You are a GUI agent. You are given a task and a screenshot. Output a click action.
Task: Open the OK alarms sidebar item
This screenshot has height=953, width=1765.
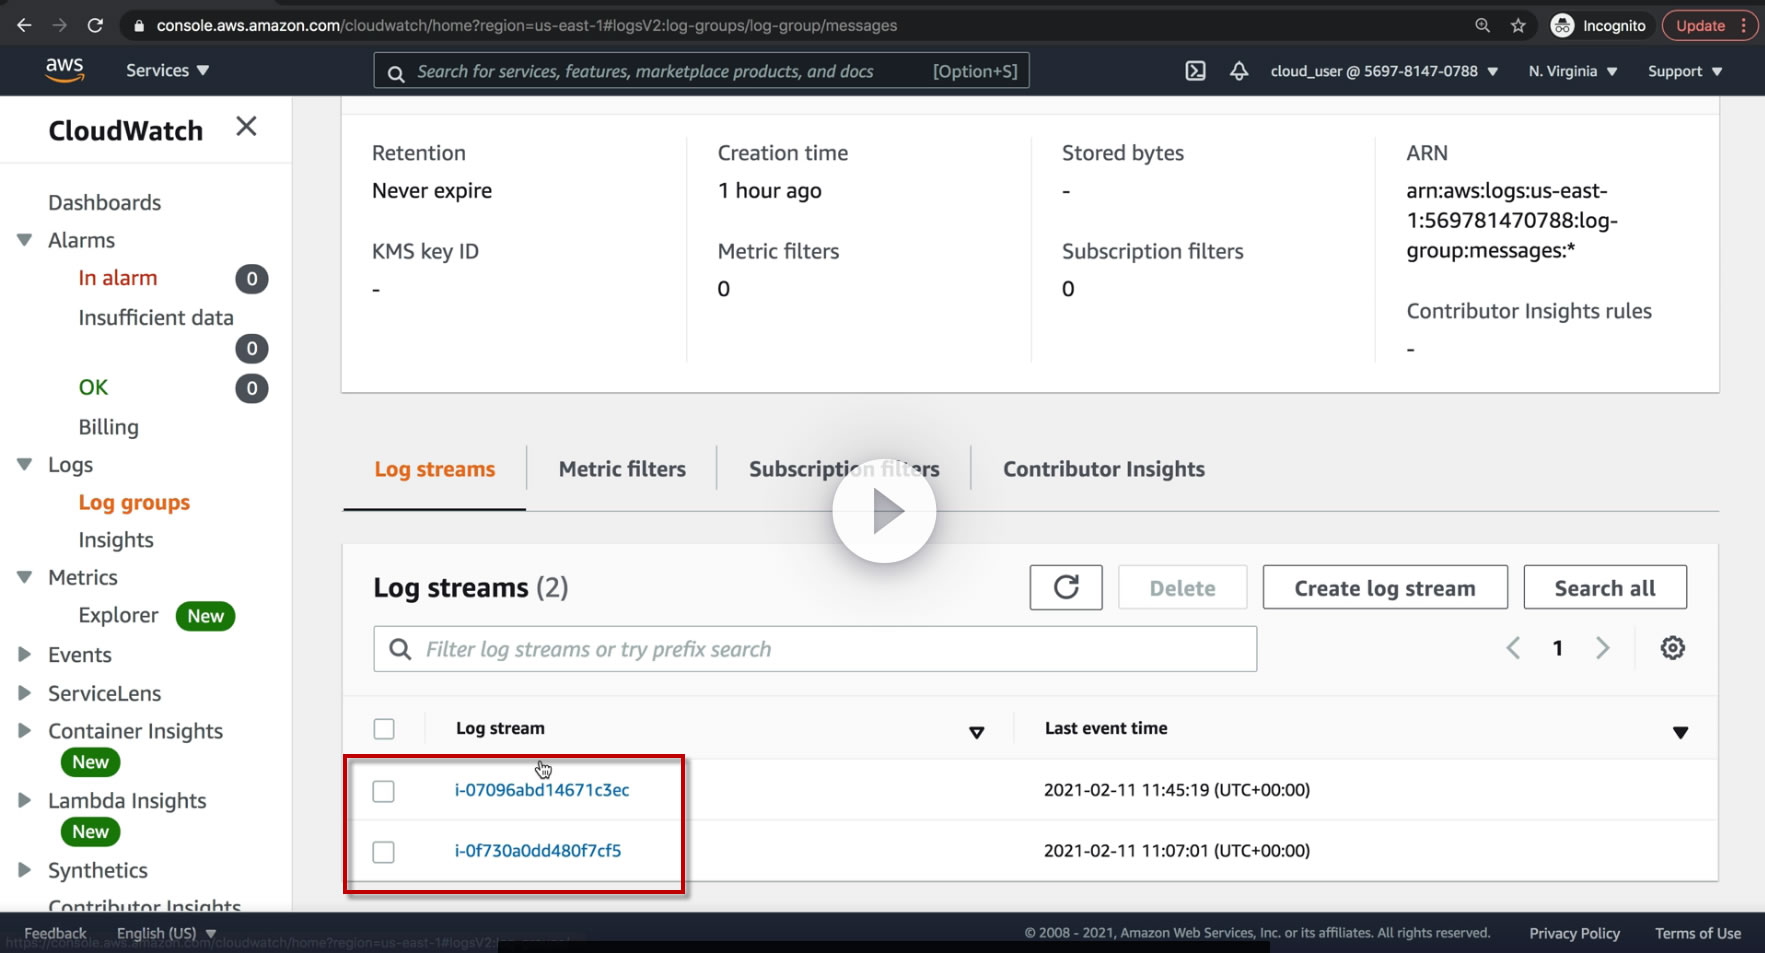tap(93, 387)
